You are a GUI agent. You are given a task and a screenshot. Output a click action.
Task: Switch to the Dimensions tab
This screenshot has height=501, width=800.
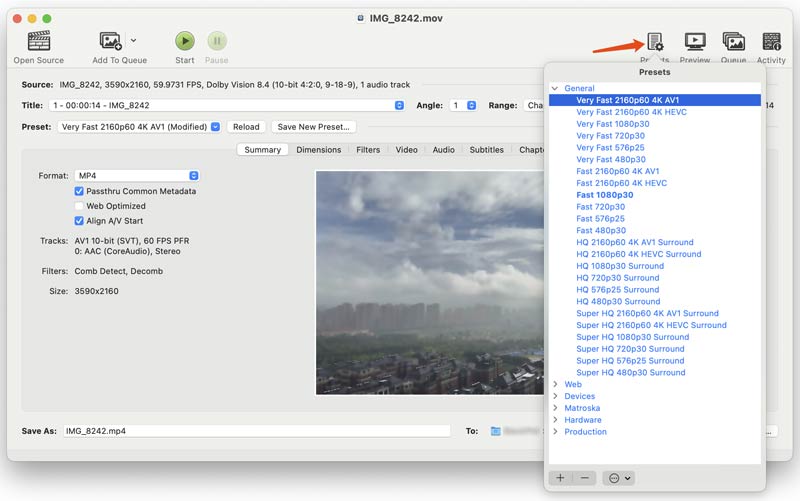pyautogui.click(x=318, y=149)
